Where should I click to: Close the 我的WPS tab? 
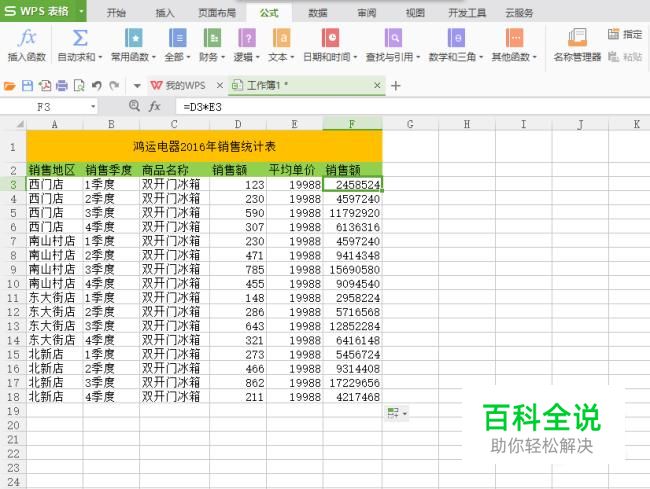pos(220,85)
